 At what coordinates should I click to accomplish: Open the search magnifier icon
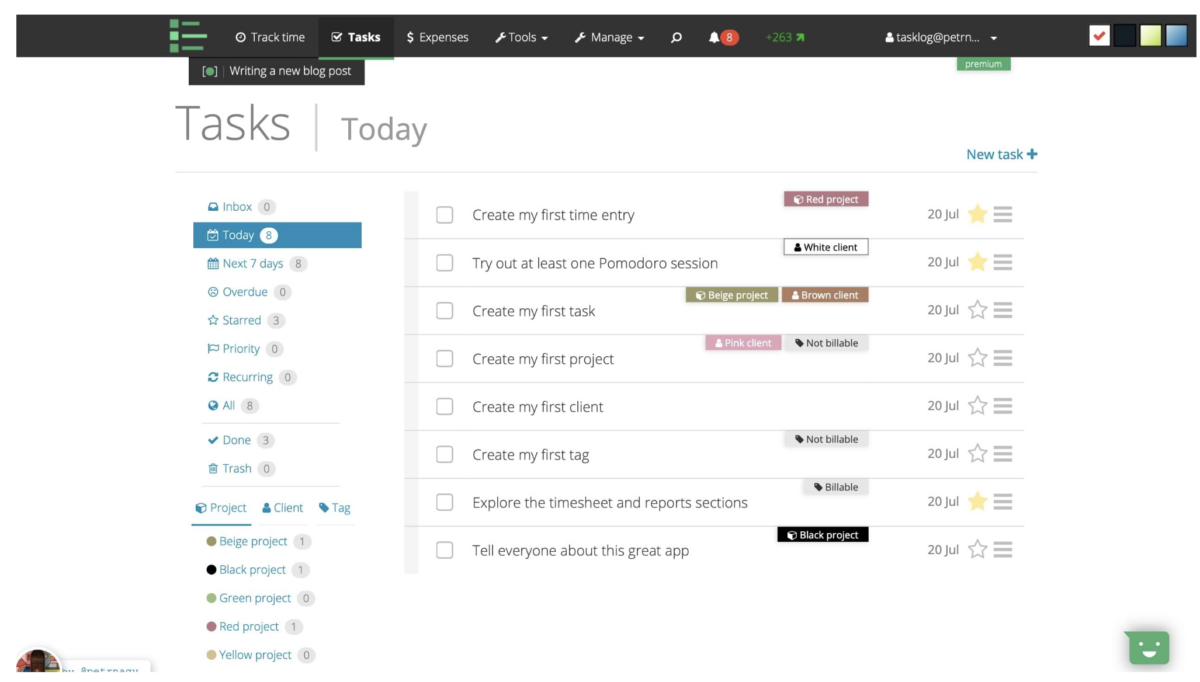[x=676, y=37]
